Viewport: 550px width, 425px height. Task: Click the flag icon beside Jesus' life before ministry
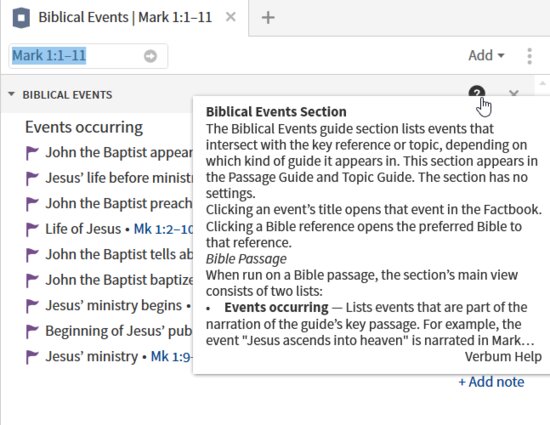[32, 178]
